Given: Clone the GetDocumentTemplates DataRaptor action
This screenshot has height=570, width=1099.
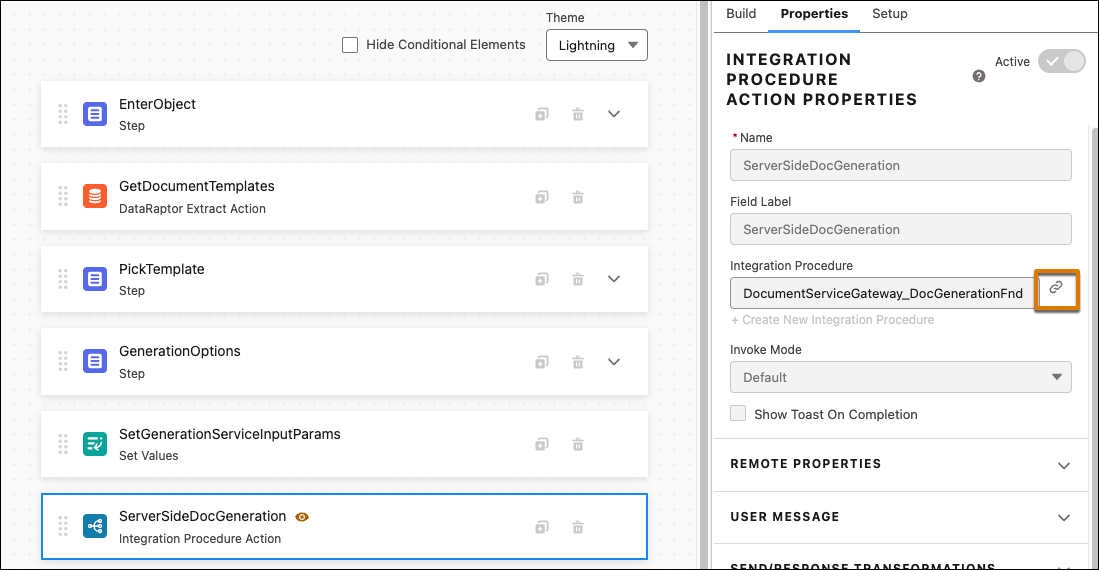Looking at the screenshot, I should [x=542, y=197].
